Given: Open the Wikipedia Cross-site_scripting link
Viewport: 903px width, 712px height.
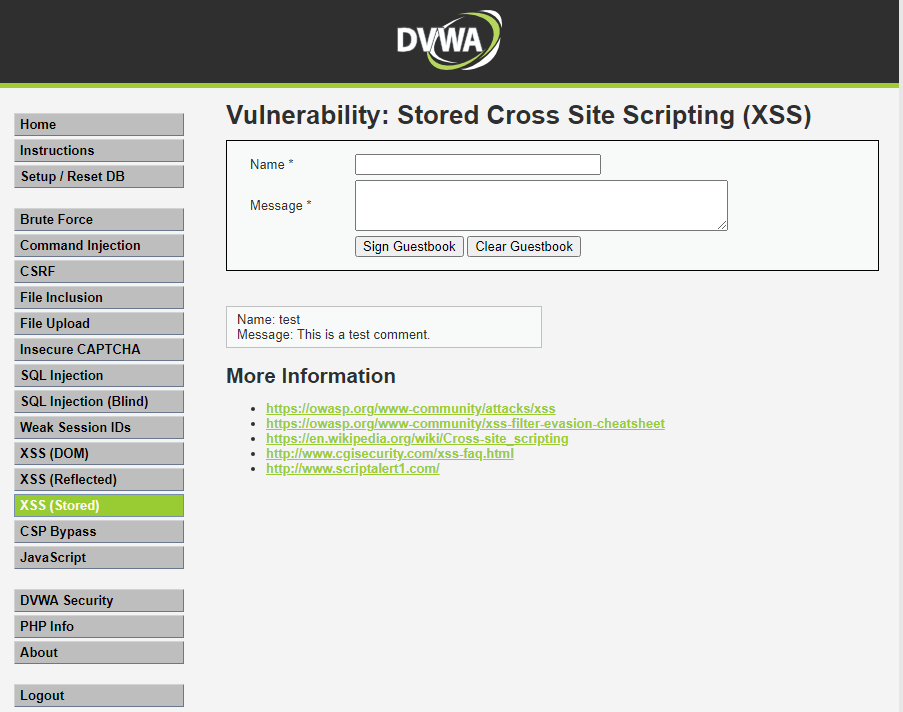Looking at the screenshot, I should click(417, 438).
